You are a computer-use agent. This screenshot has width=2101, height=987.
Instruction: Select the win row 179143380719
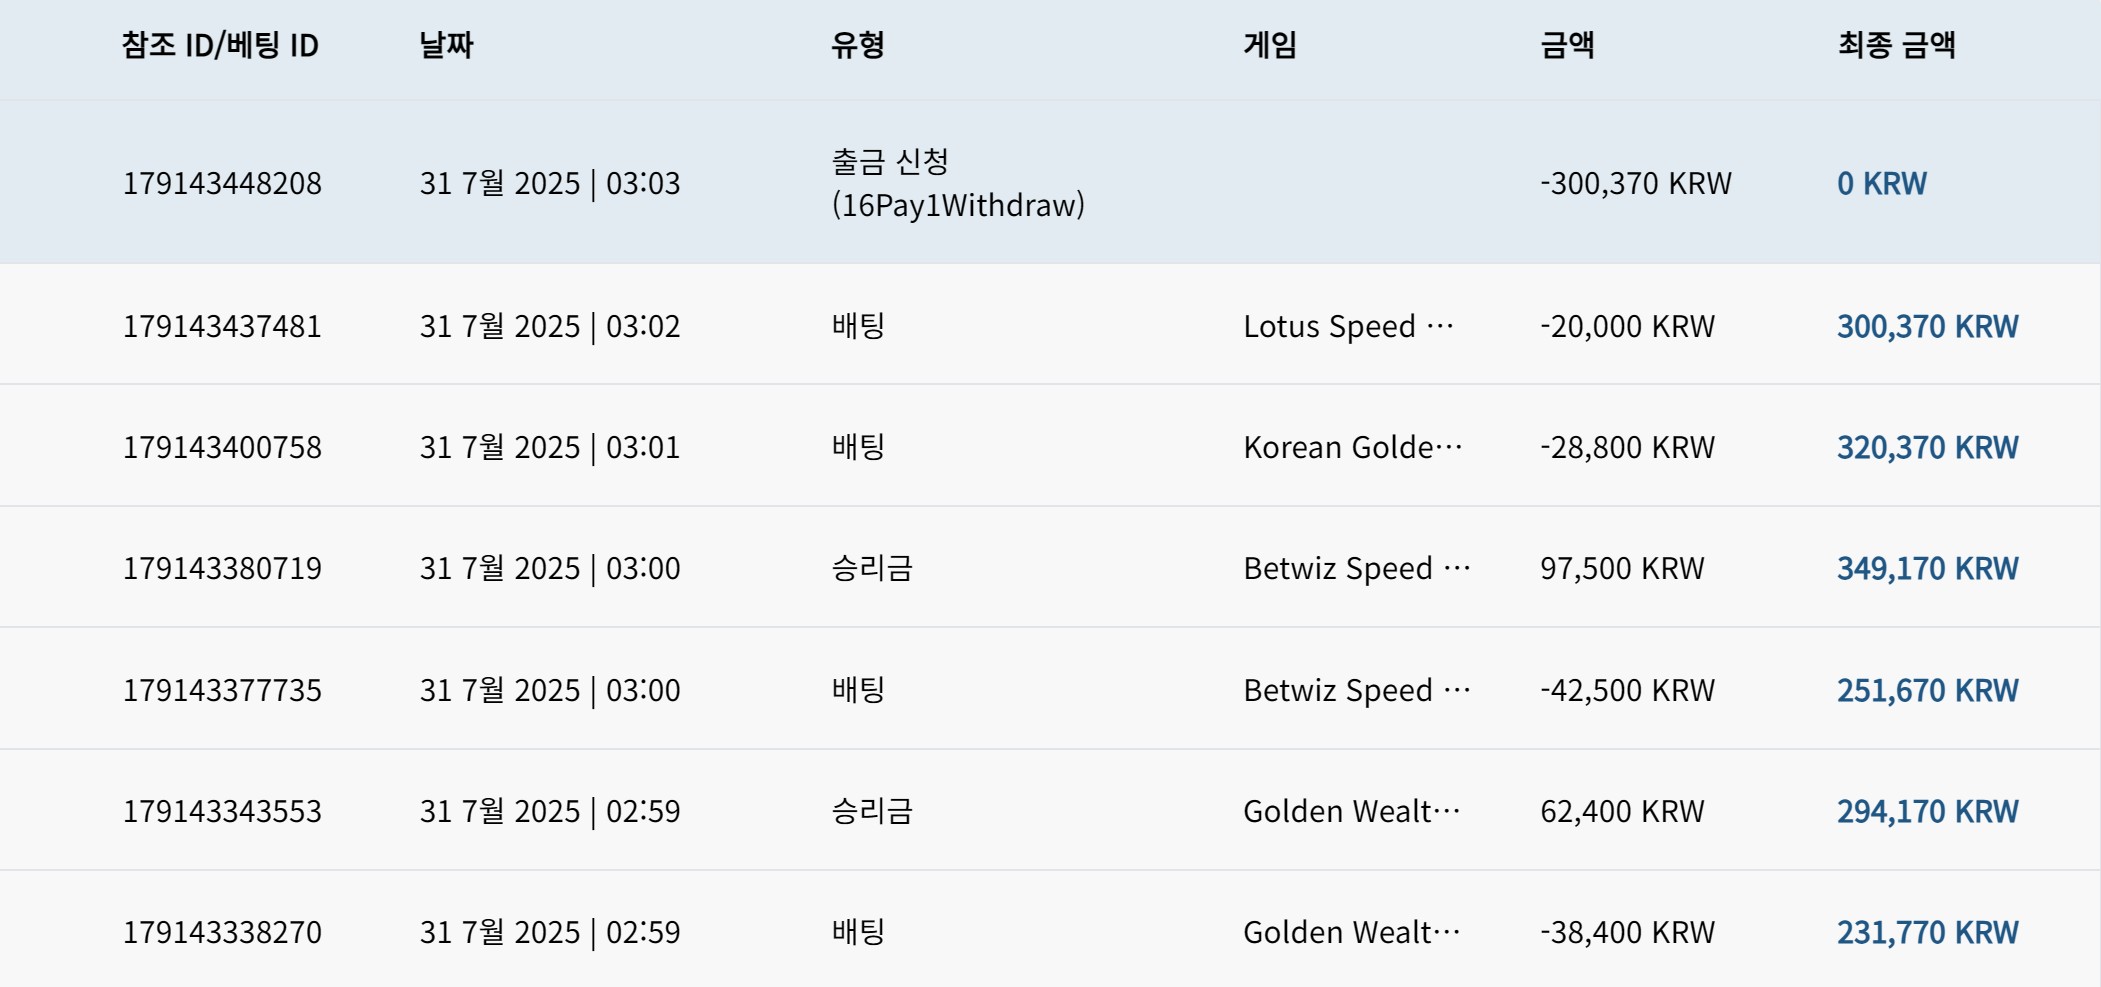1050,567
